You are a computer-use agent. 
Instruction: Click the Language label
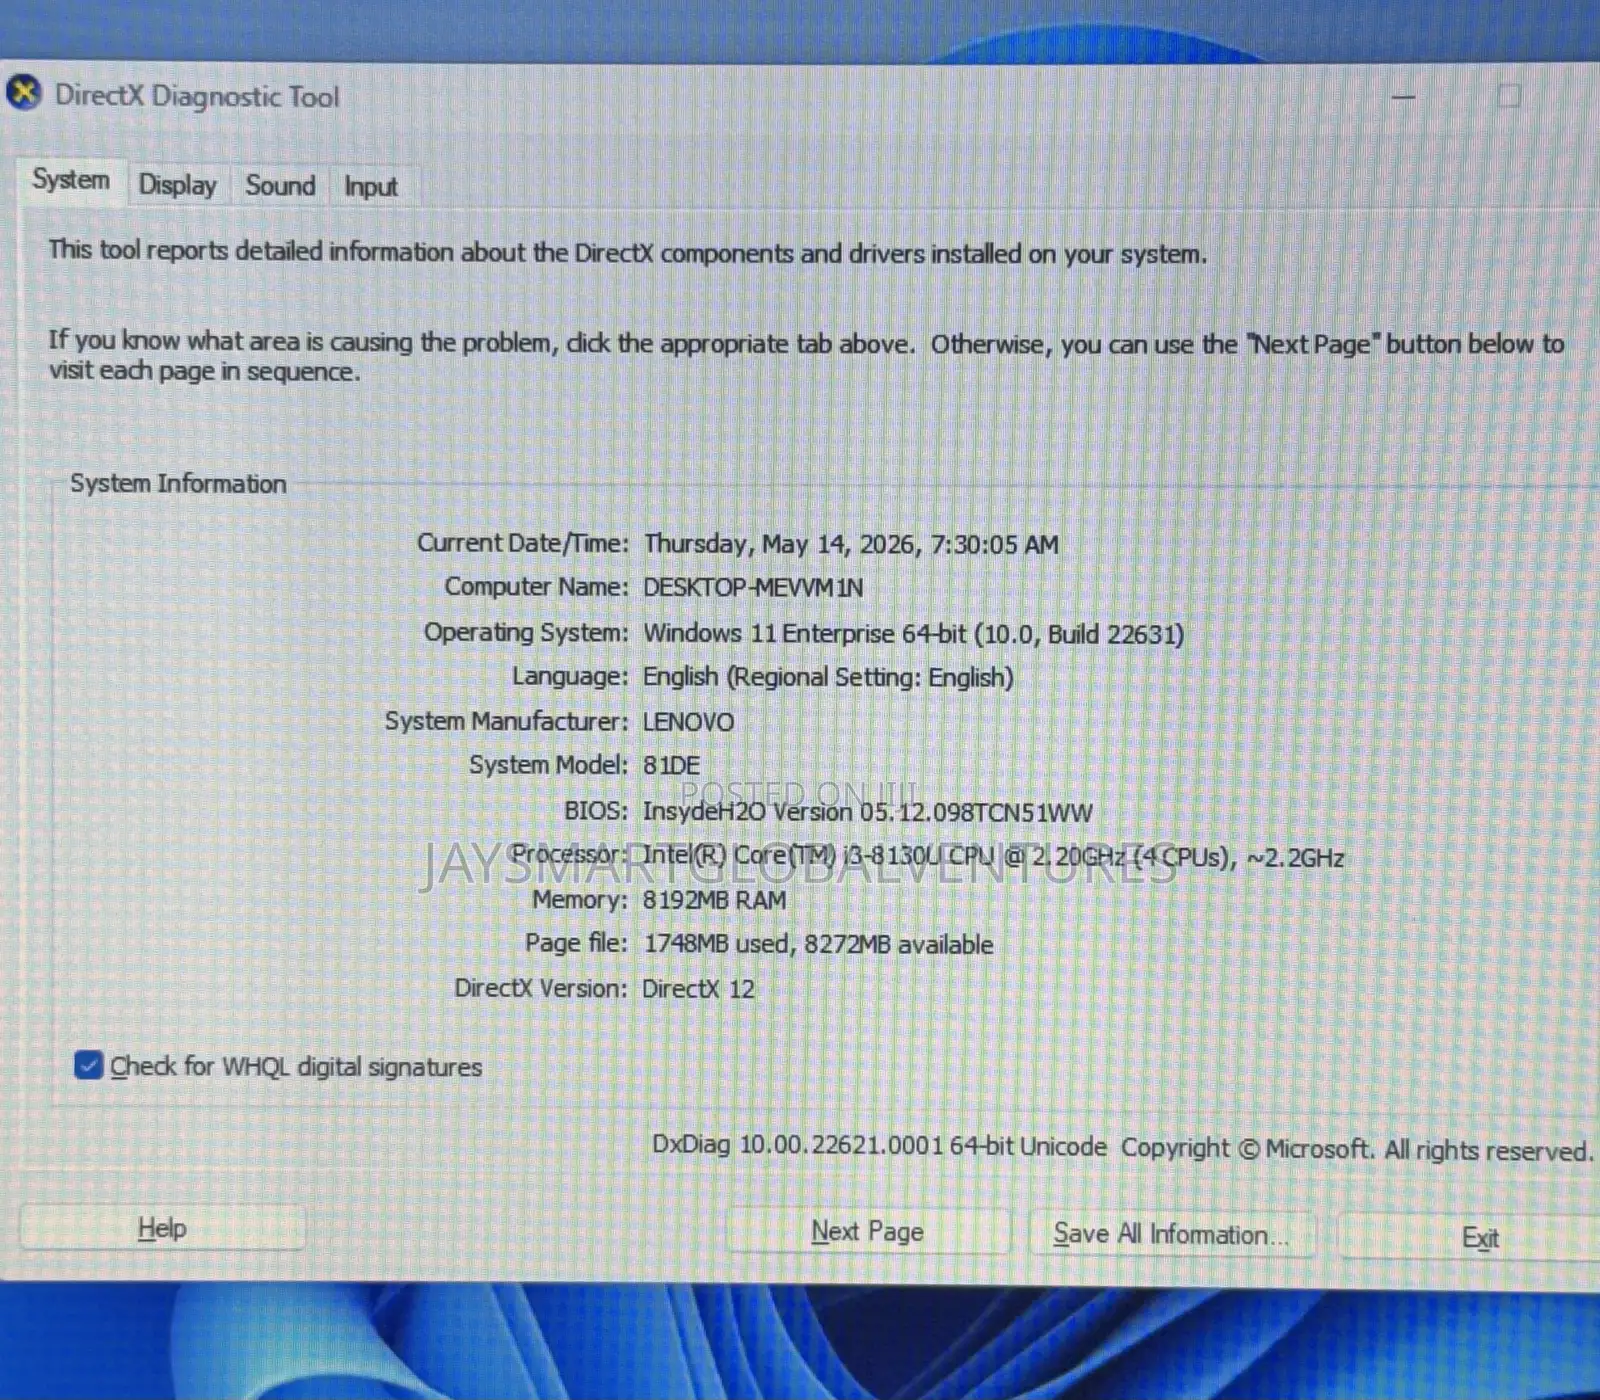tap(570, 676)
